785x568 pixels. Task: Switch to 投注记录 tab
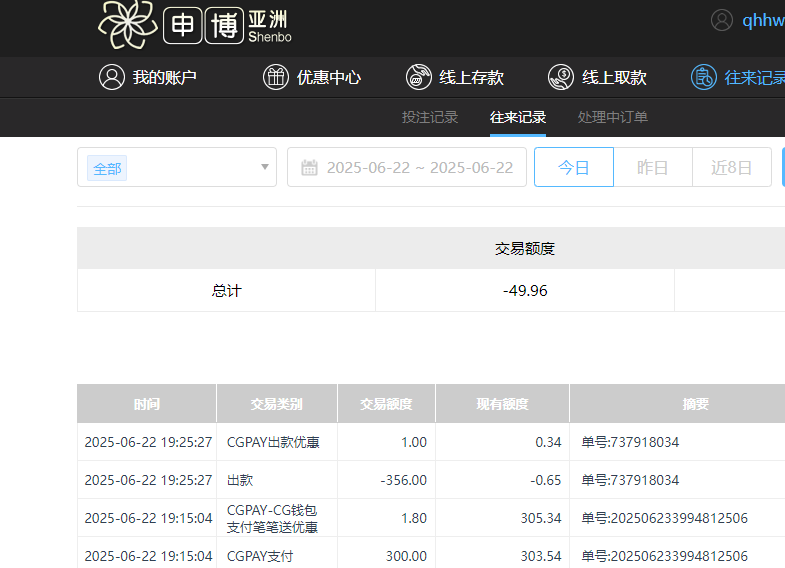(430, 117)
